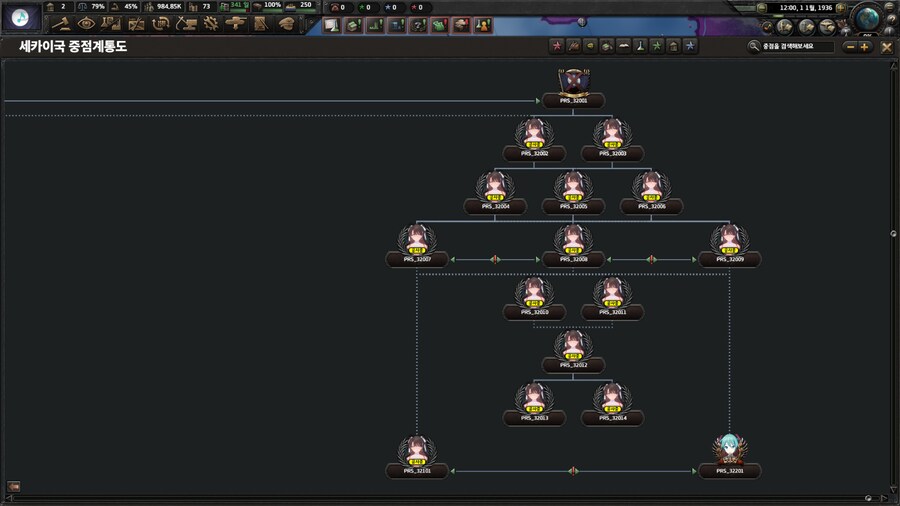Close the focus tree with X button
Image resolution: width=900 pixels, height=506 pixels.
point(886,46)
